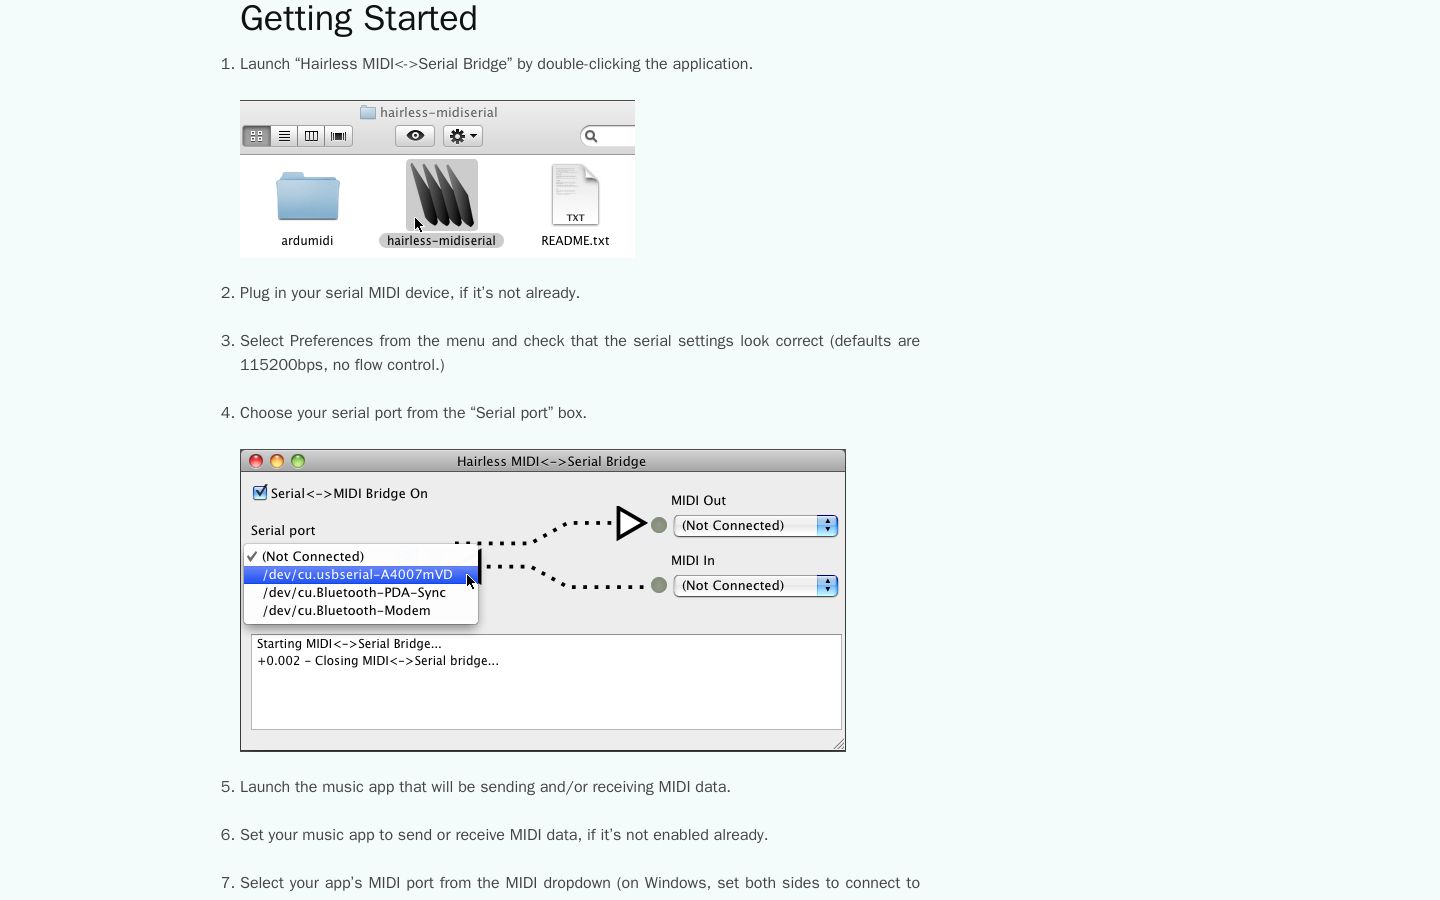Click inside the bridge log text area
This screenshot has width=1440, height=900.
coord(546,682)
